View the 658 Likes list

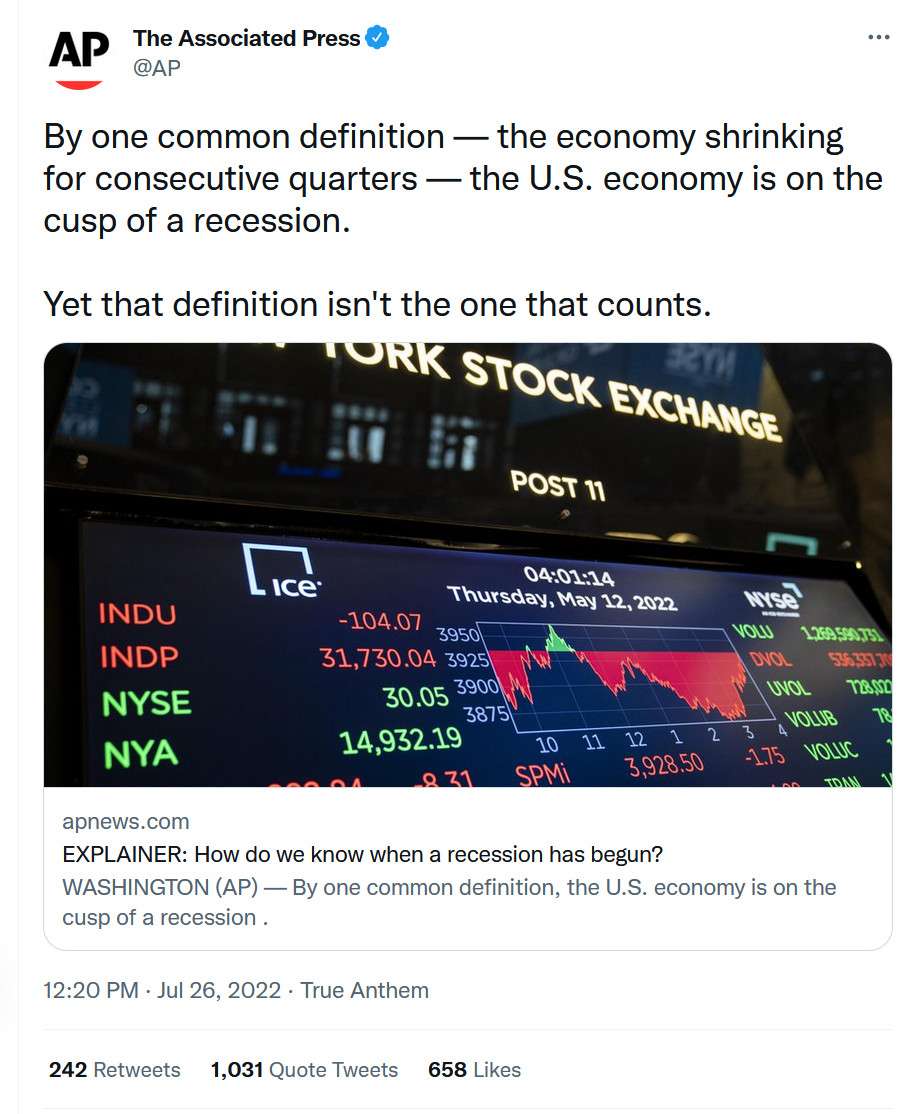tap(474, 1070)
